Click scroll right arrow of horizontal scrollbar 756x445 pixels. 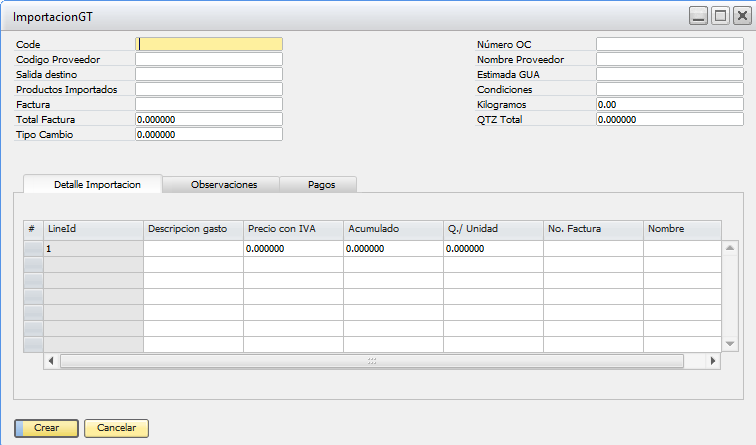713,360
